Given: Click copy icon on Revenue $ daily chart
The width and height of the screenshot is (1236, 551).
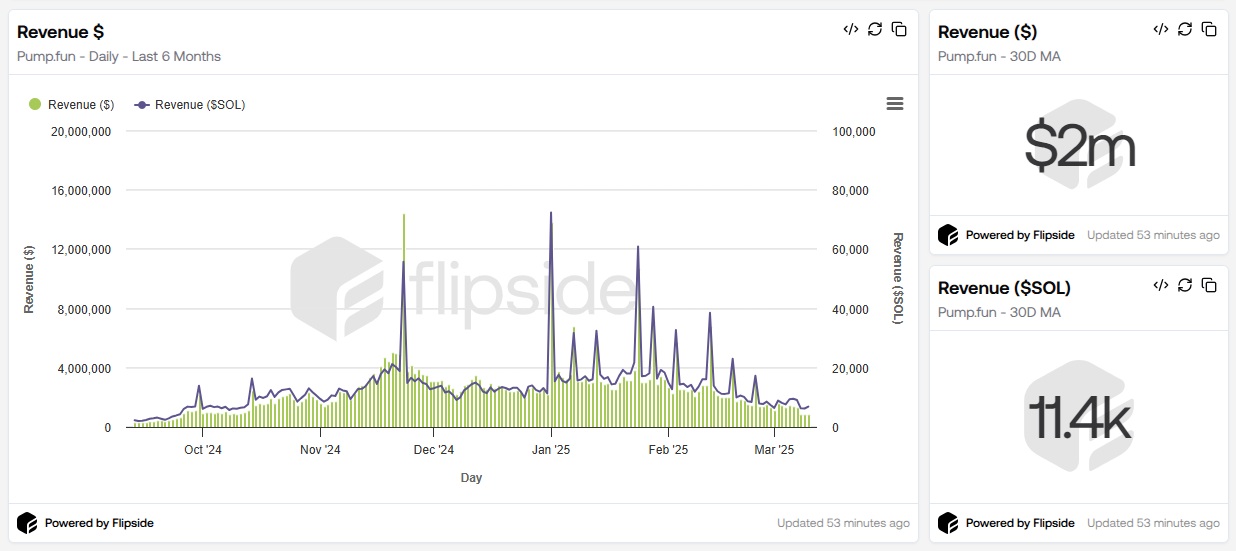Looking at the screenshot, I should pos(899,29).
